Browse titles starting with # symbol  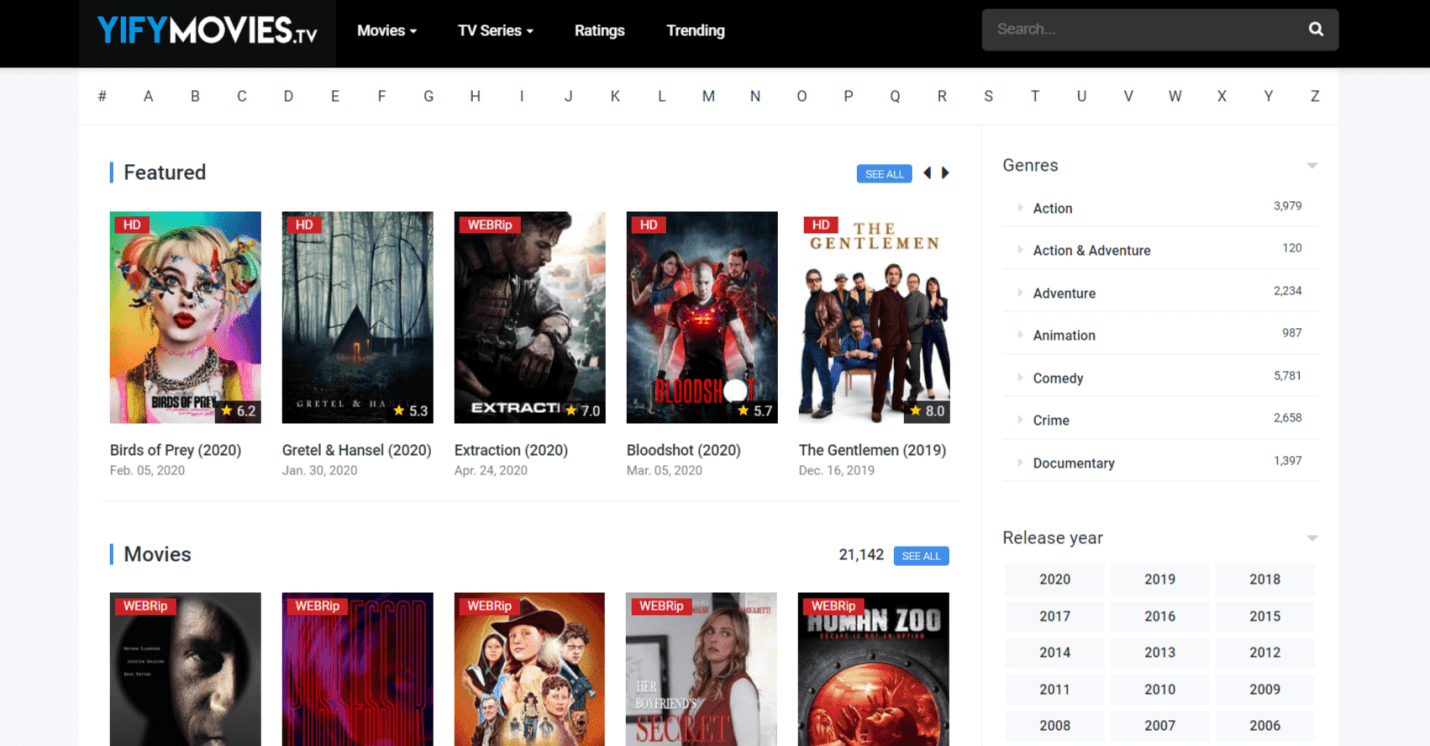tap(102, 96)
